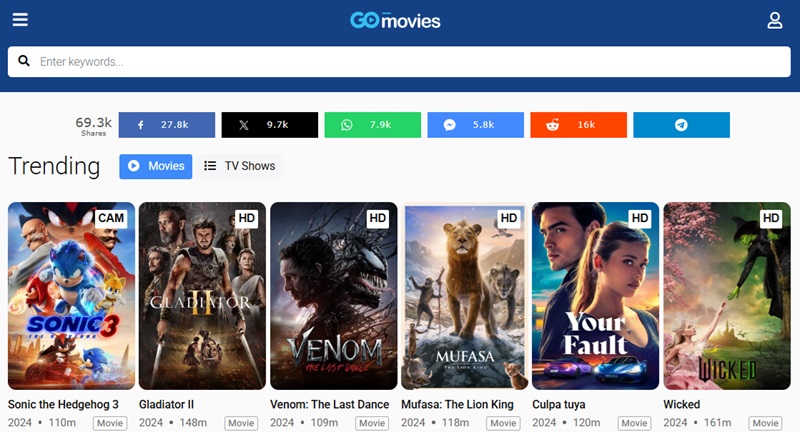
Task: Click Movie tag under Gladiator II
Action: [241, 423]
